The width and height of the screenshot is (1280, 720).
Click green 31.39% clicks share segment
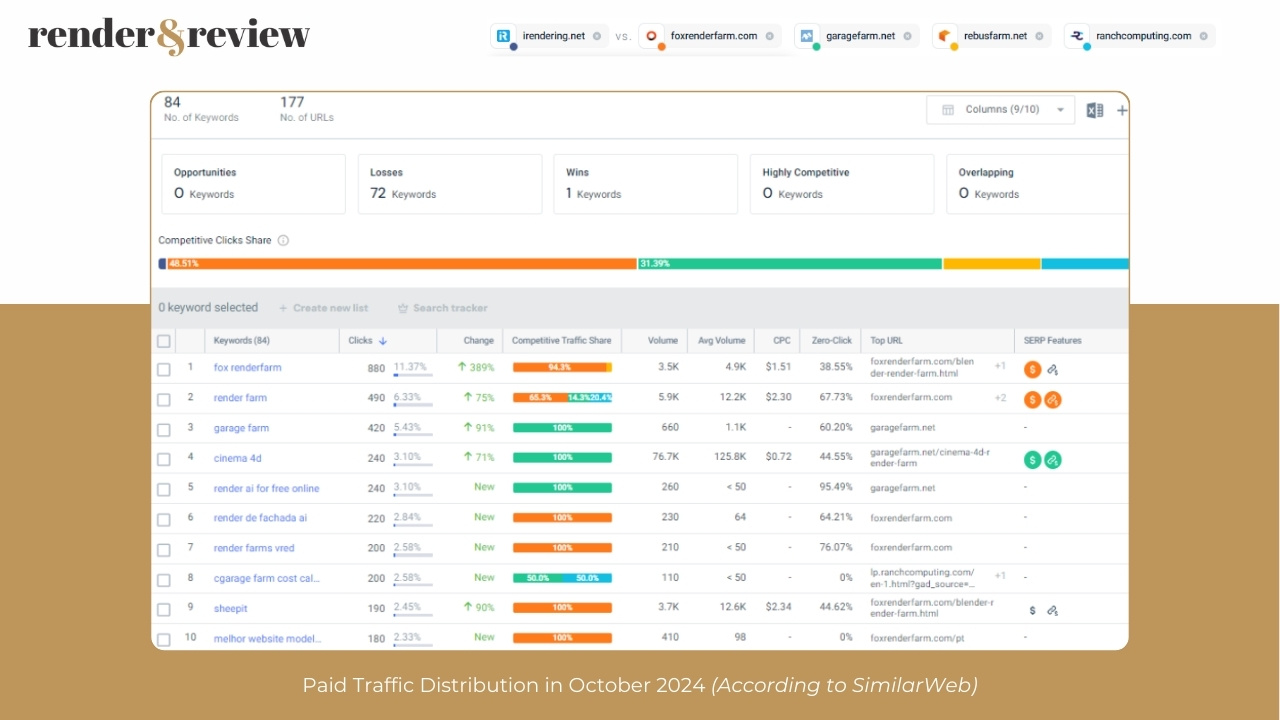(790, 264)
